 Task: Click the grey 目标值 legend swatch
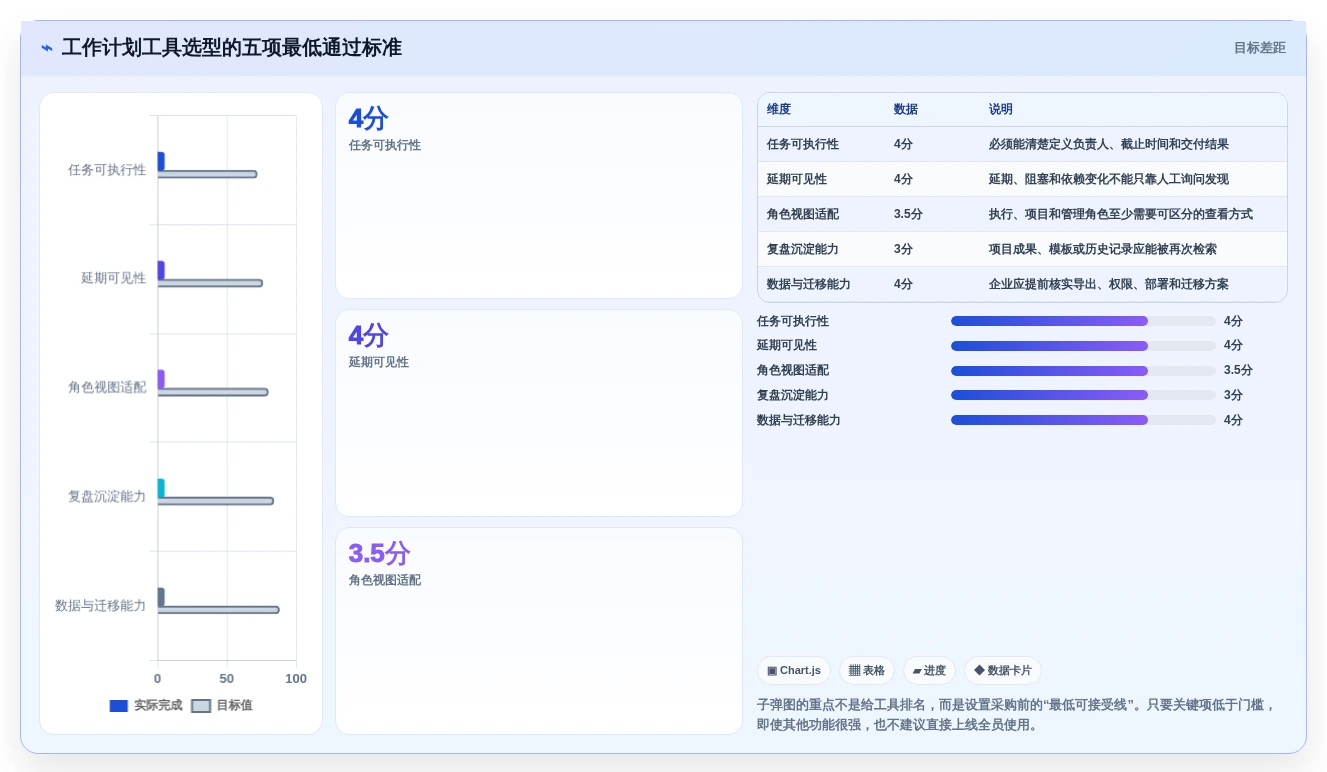coord(201,706)
